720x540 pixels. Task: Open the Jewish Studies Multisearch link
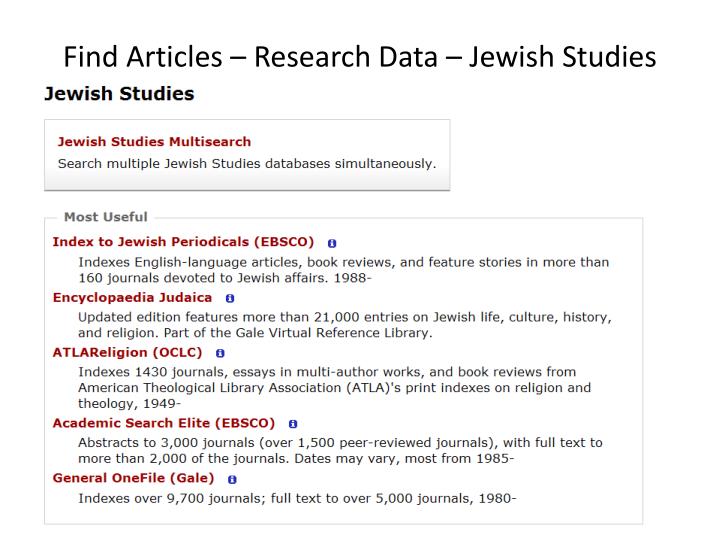pos(154,141)
